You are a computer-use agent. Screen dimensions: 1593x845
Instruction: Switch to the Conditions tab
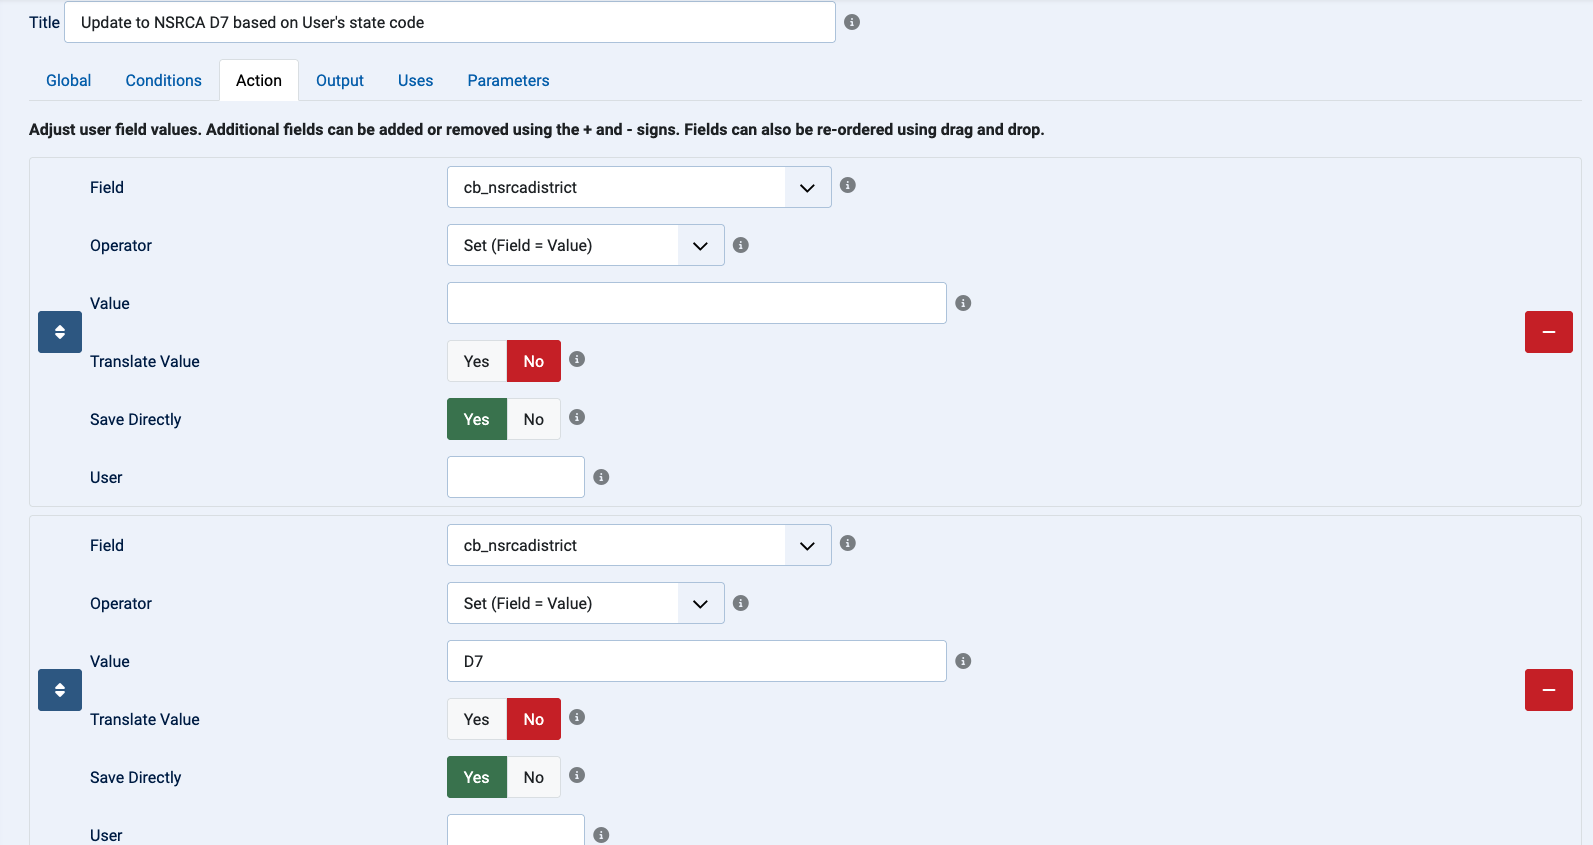[164, 80]
